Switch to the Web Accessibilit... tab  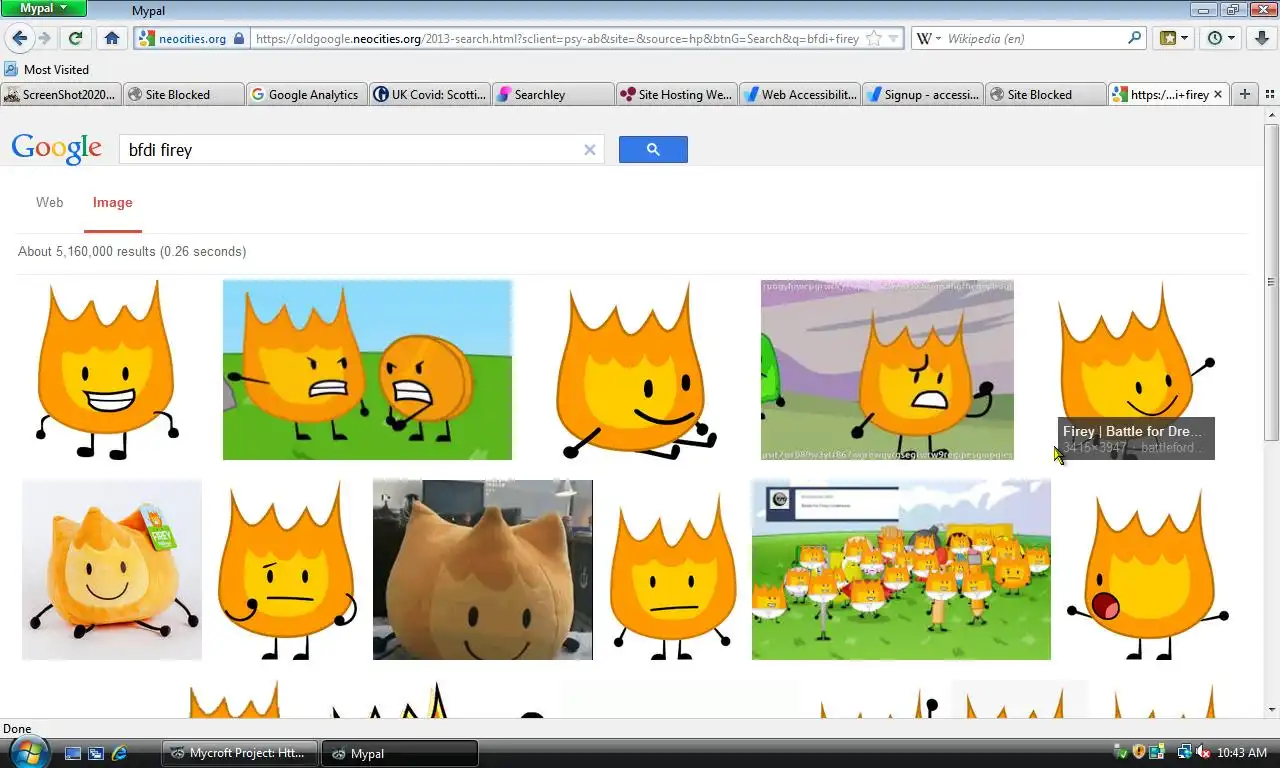[799, 94]
